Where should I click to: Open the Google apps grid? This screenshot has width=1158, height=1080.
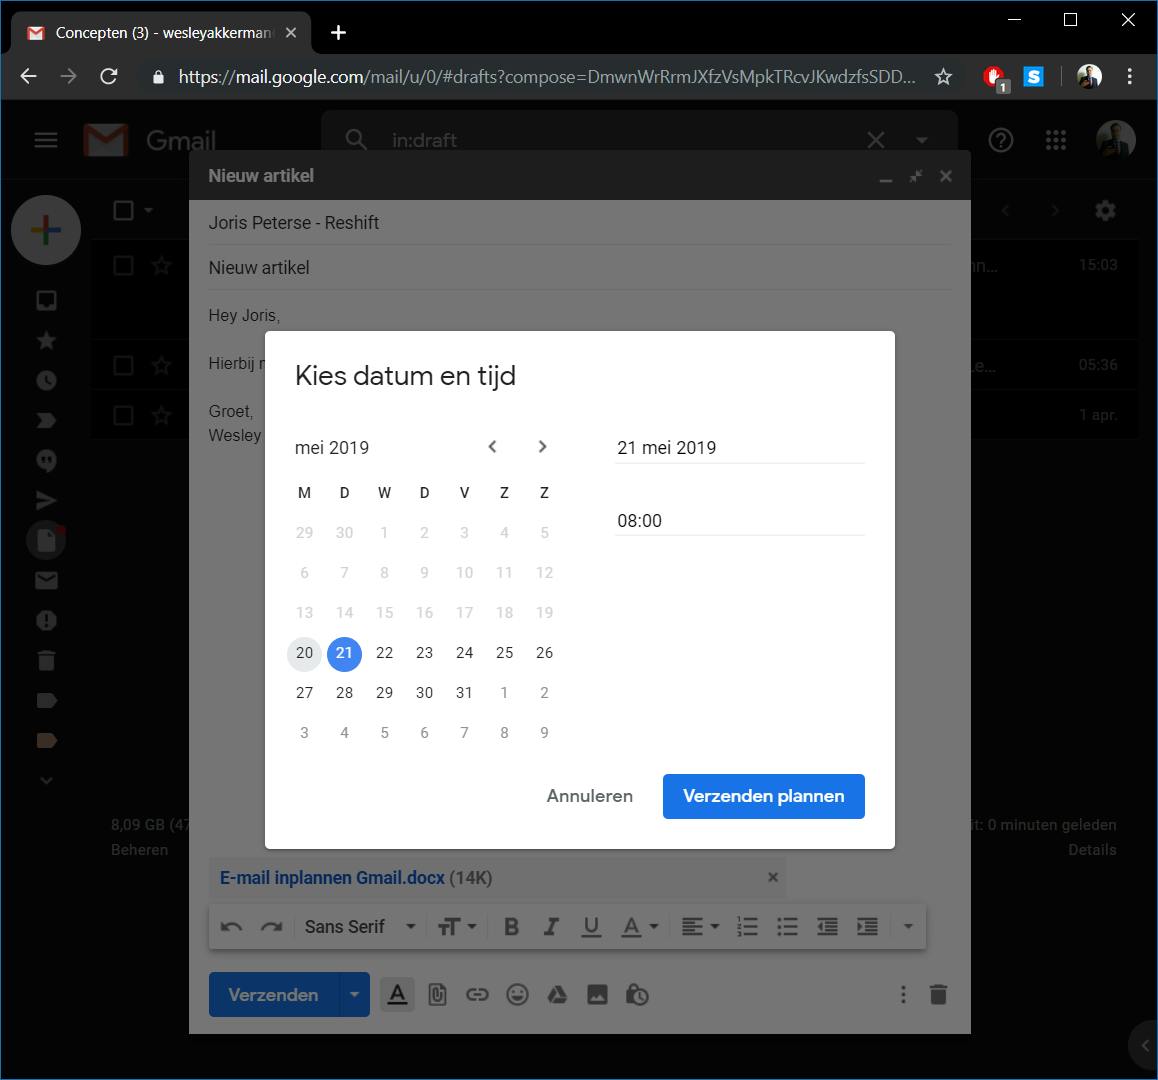(x=1055, y=140)
